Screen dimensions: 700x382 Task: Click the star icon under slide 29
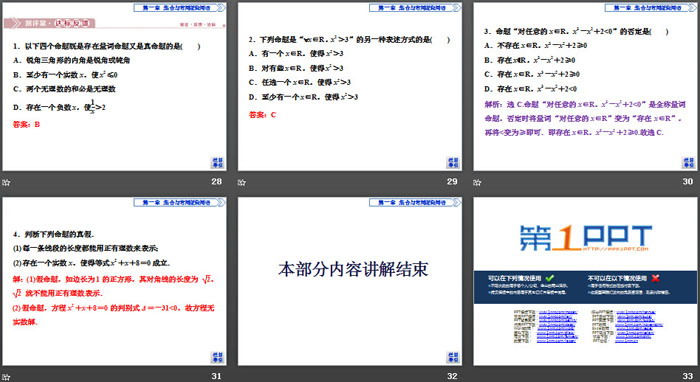[x=242, y=182]
